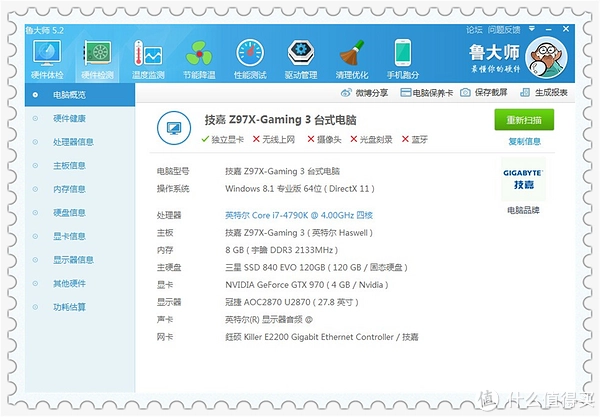Open the 问题反馈 feedback link
Image resolution: width=600 pixels, height=417 pixels.
coord(504,30)
